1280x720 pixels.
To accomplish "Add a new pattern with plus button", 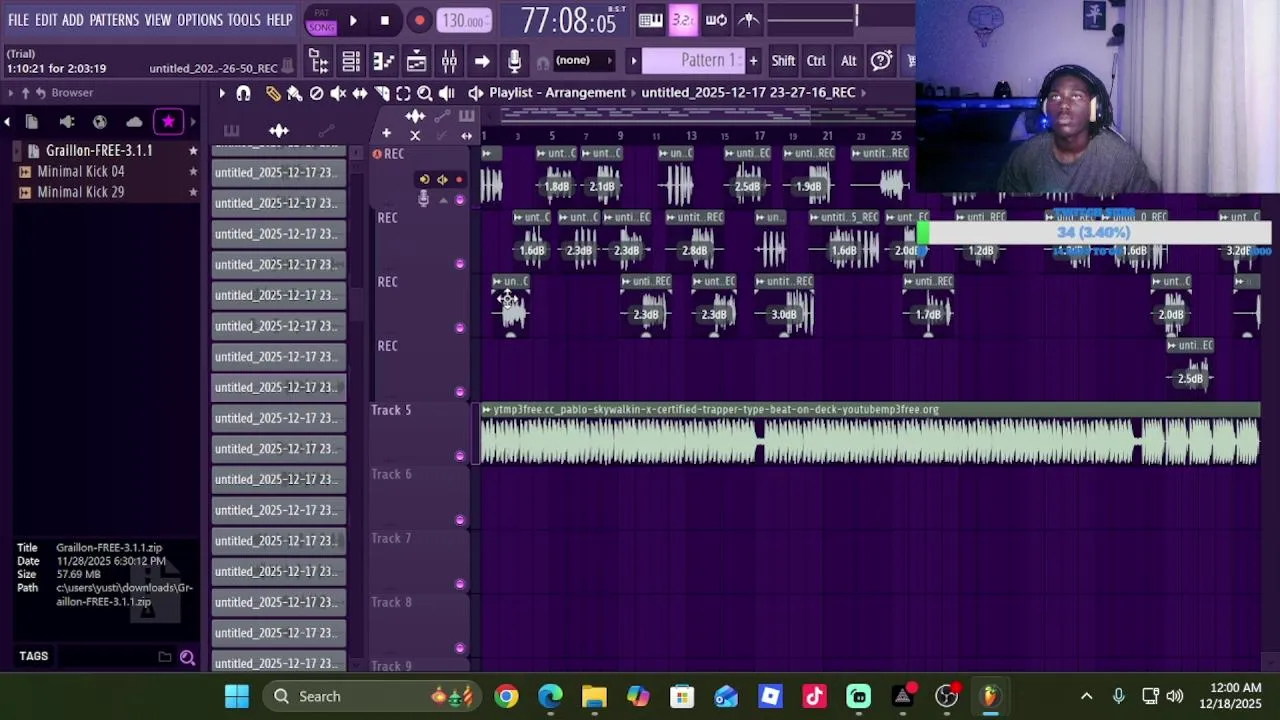I will (753, 61).
